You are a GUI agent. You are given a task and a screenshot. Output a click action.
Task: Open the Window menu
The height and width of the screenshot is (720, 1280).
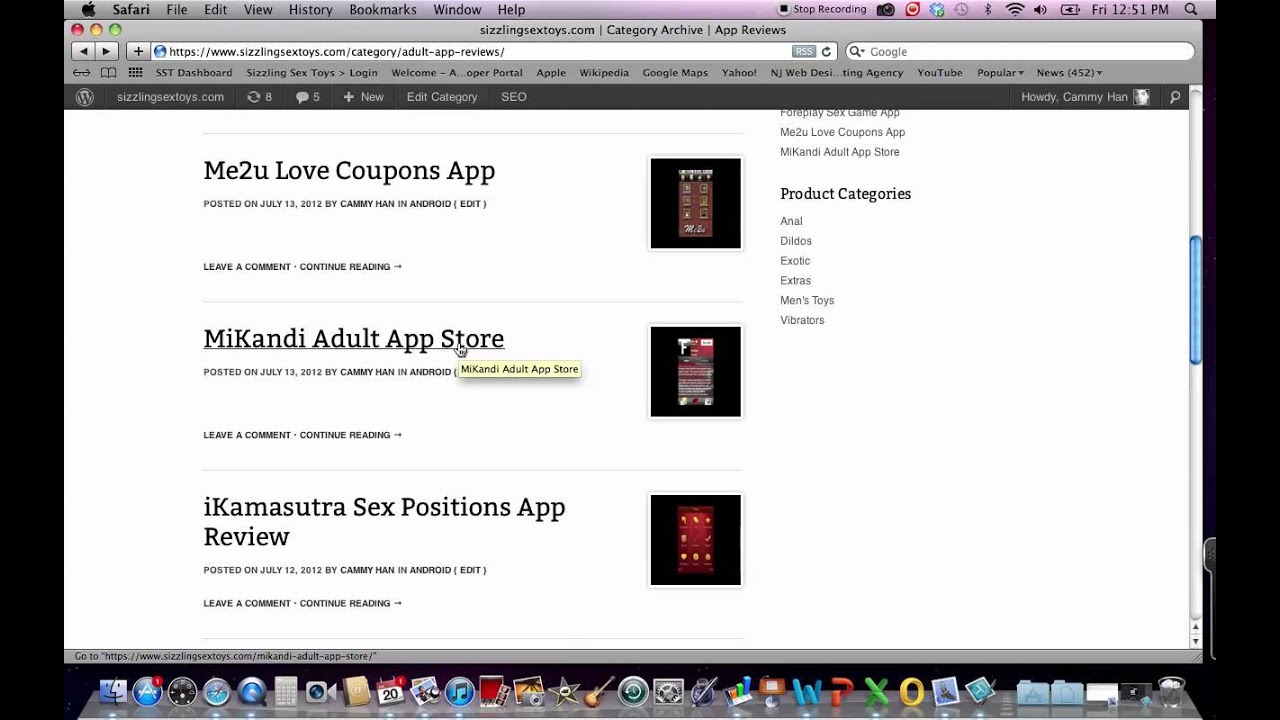click(457, 9)
